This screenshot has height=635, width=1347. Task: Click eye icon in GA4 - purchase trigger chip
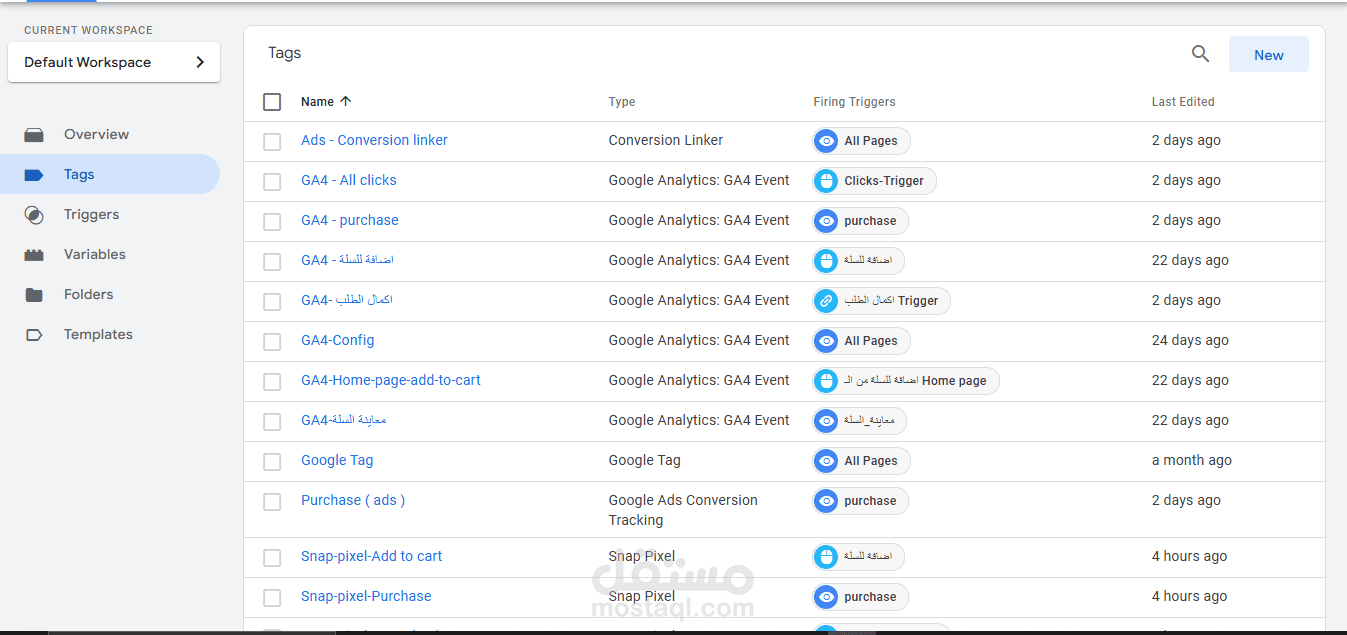826,221
